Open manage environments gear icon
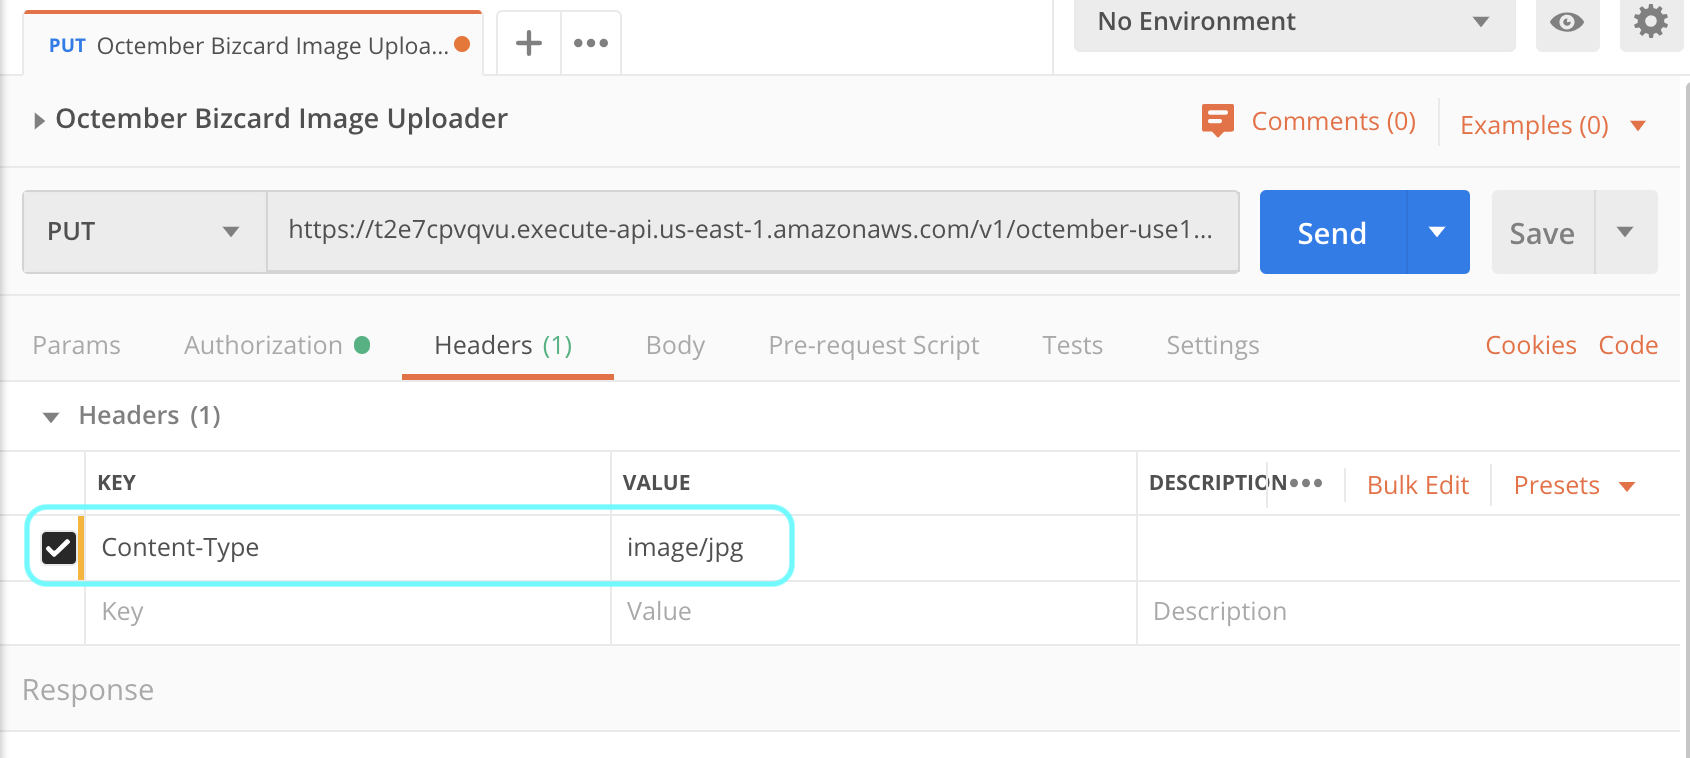Image resolution: width=1690 pixels, height=758 pixels. click(1650, 22)
